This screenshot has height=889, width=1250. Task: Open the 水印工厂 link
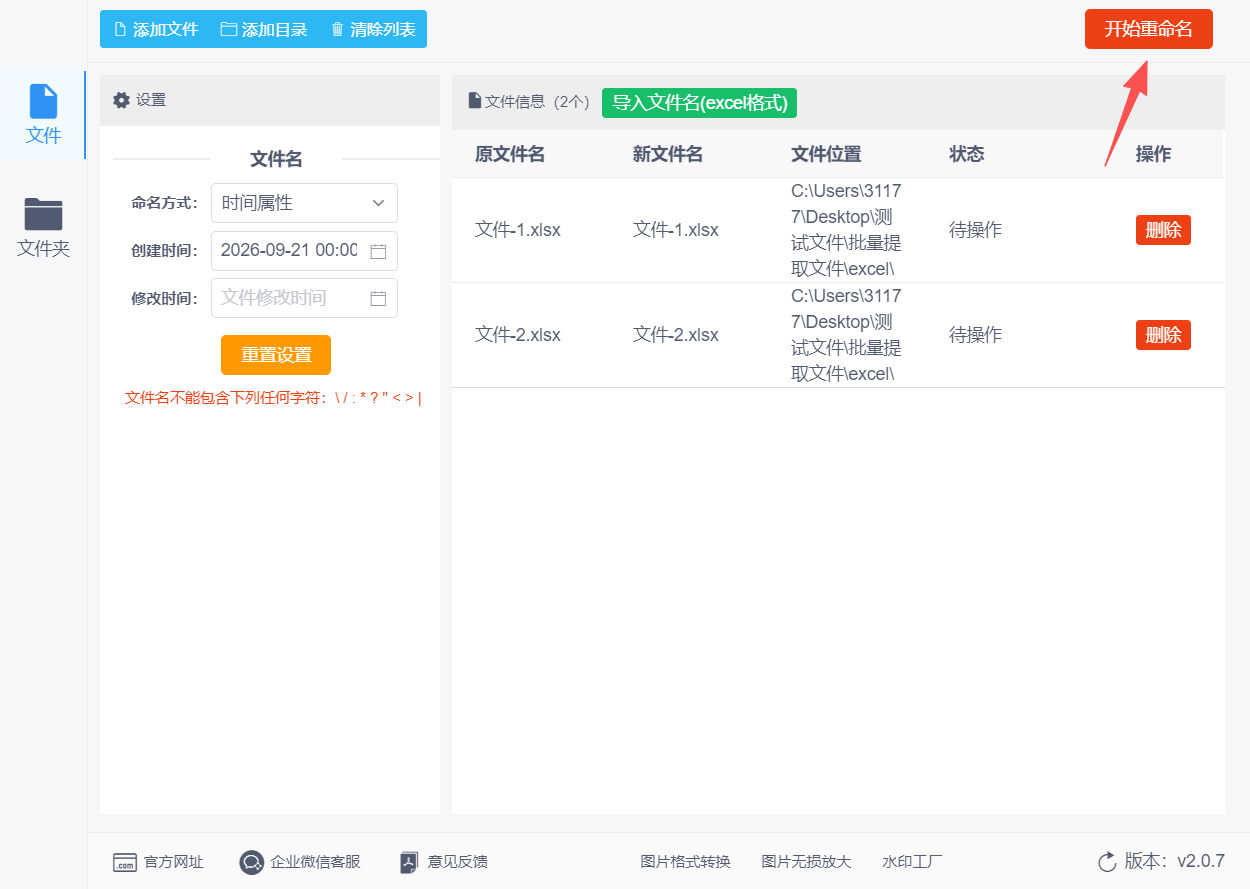(912, 862)
